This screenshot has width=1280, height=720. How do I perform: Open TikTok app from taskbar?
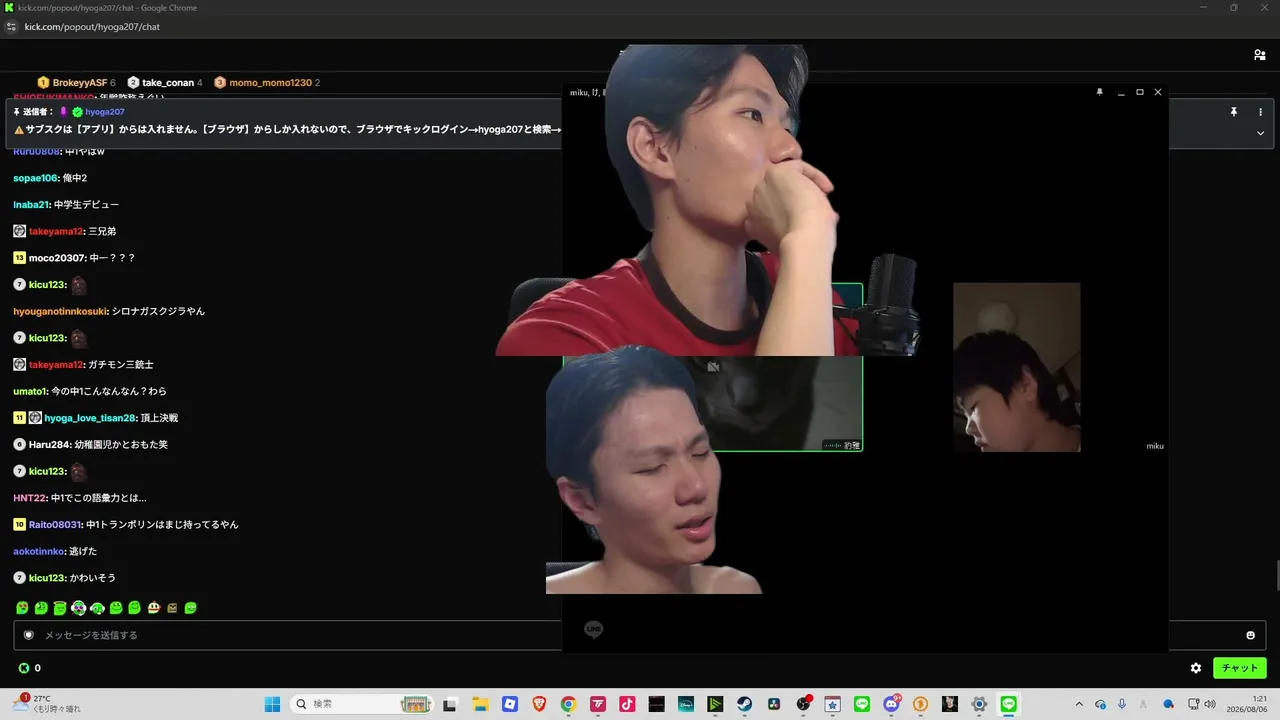tap(627, 704)
